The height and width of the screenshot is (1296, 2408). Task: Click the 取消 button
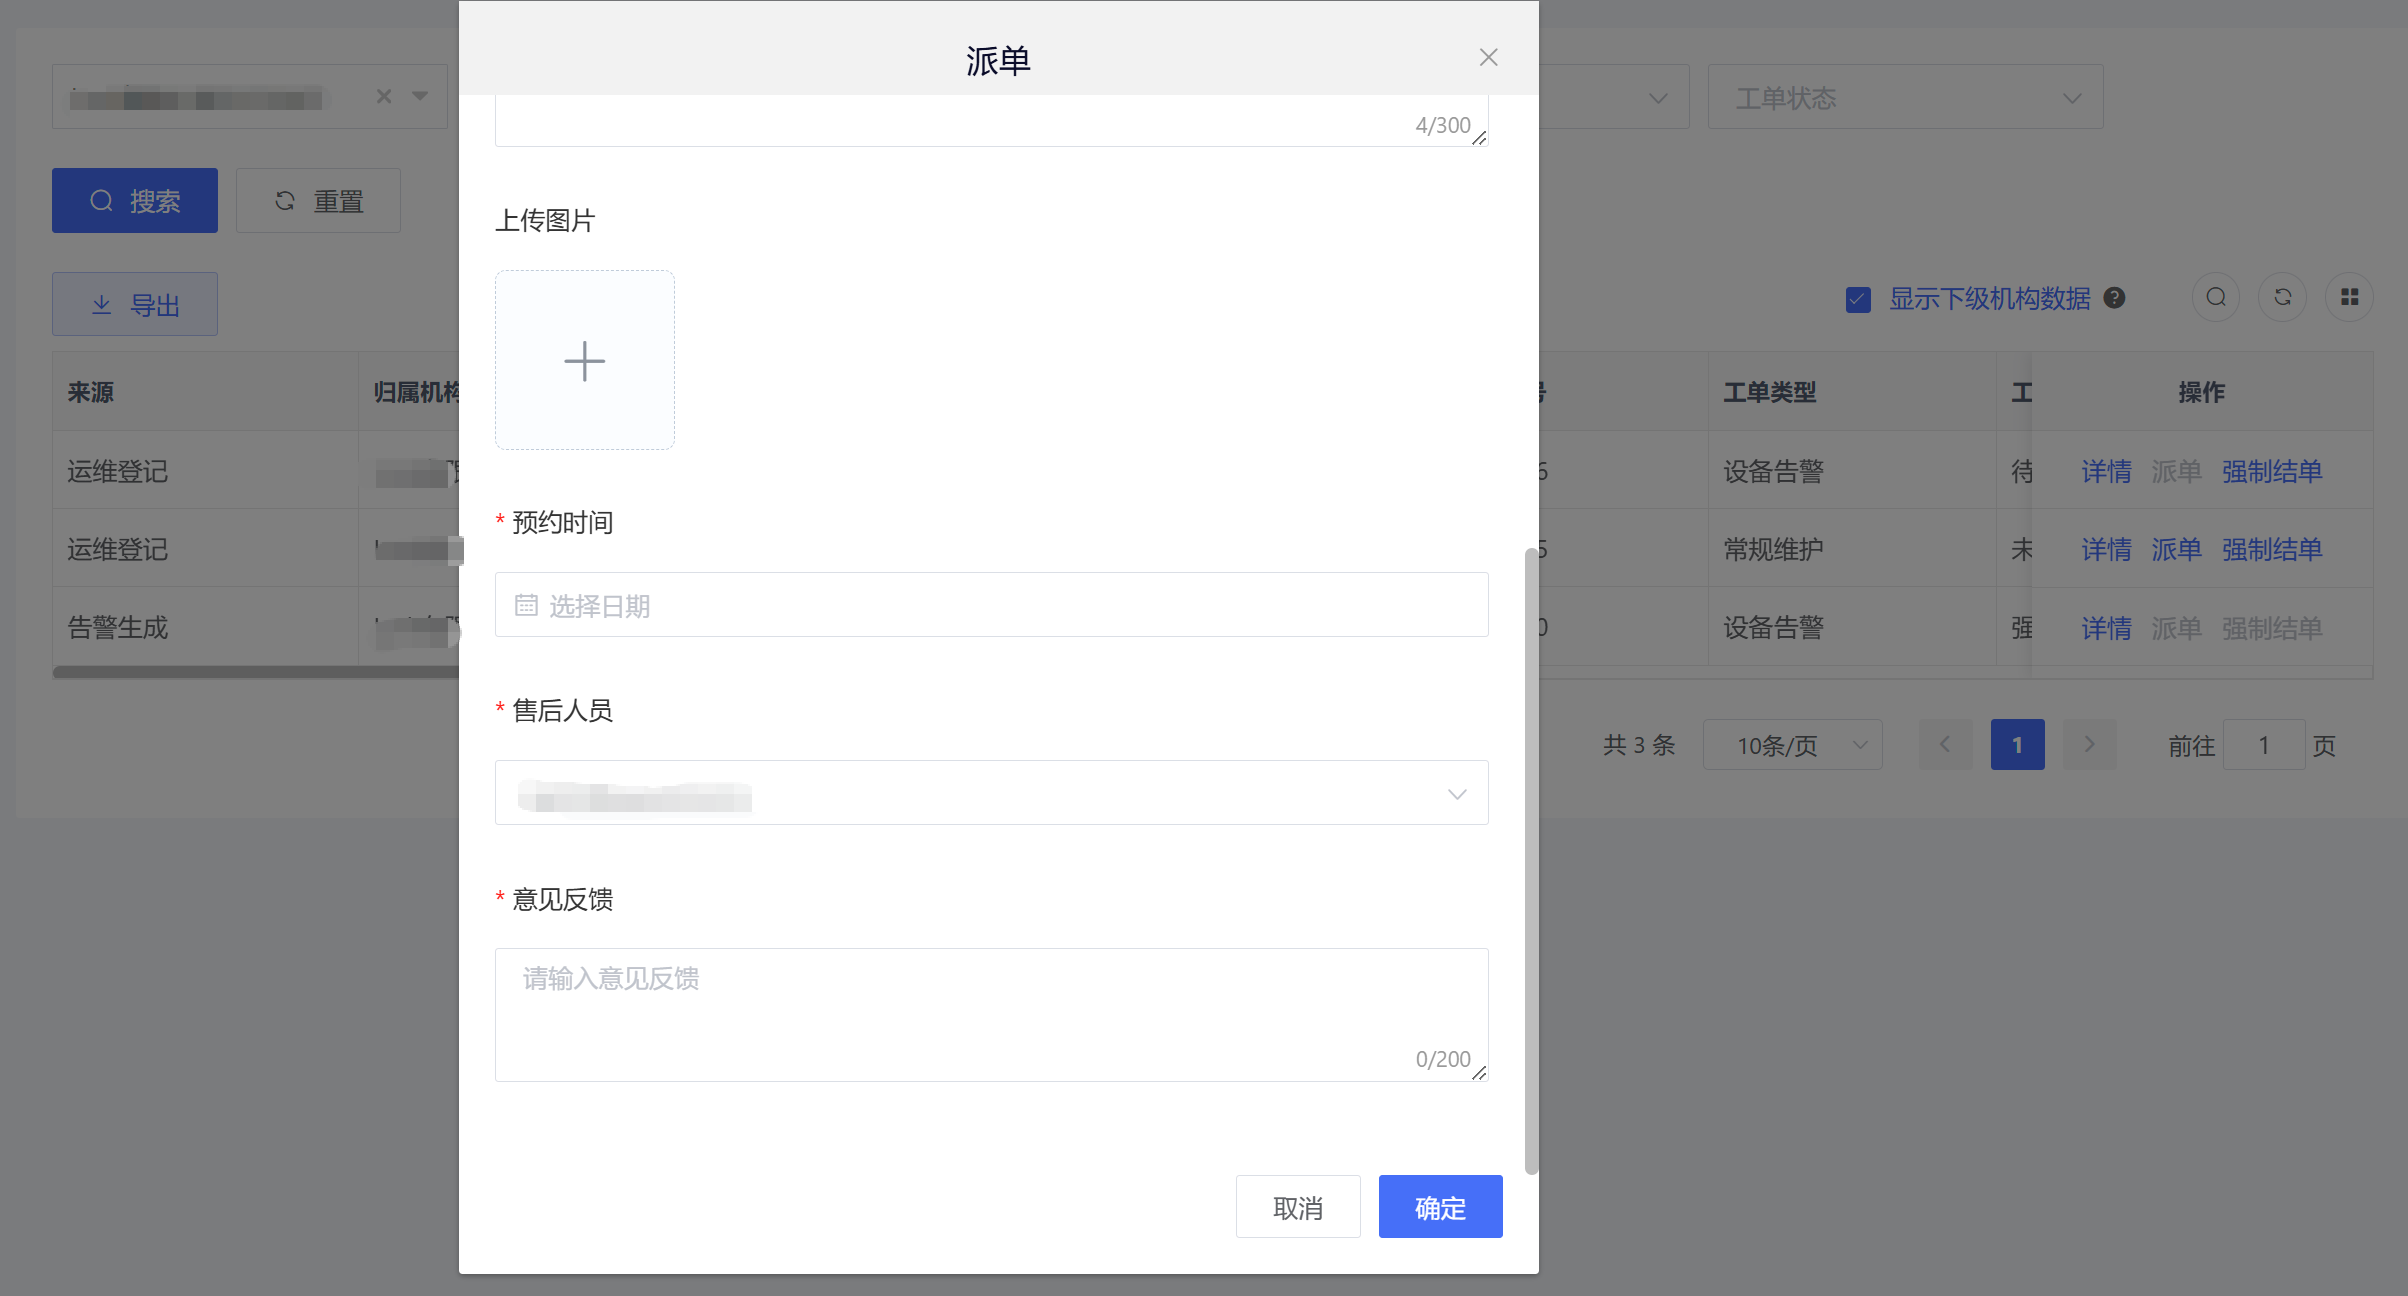(1297, 1207)
